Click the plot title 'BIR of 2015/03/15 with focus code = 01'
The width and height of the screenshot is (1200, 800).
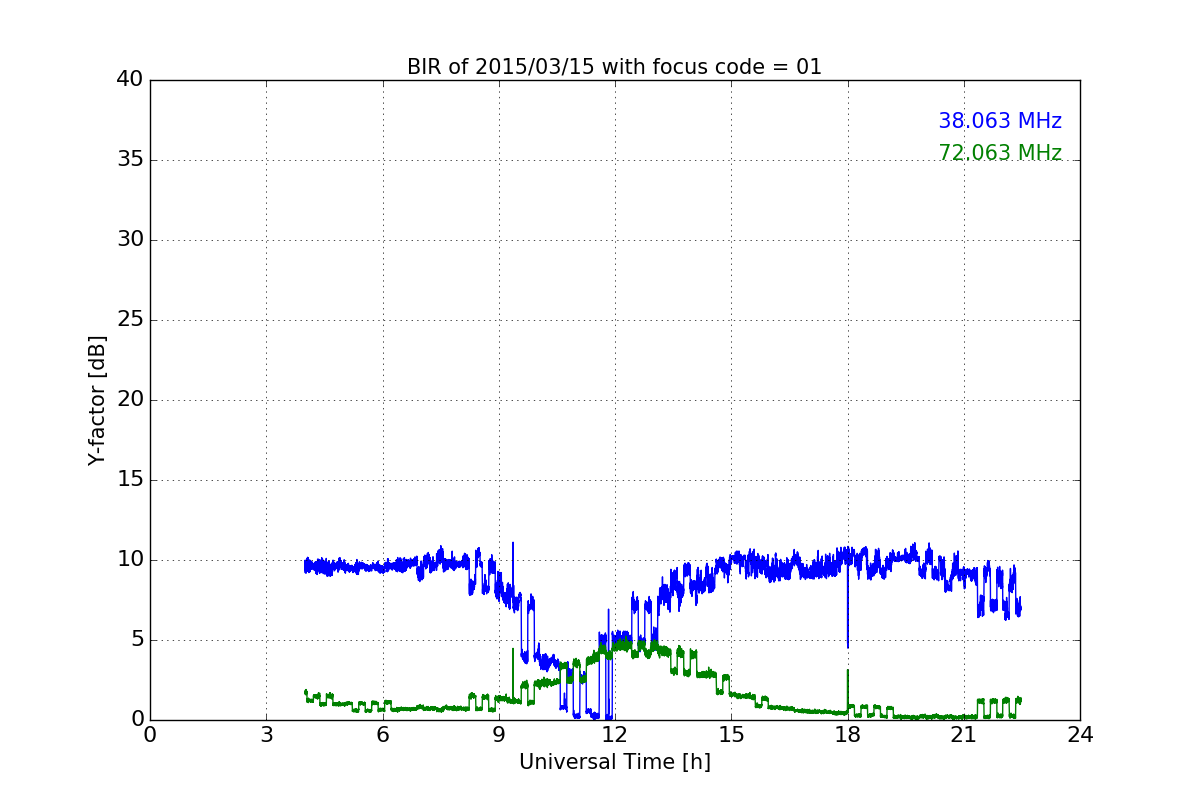click(x=614, y=67)
